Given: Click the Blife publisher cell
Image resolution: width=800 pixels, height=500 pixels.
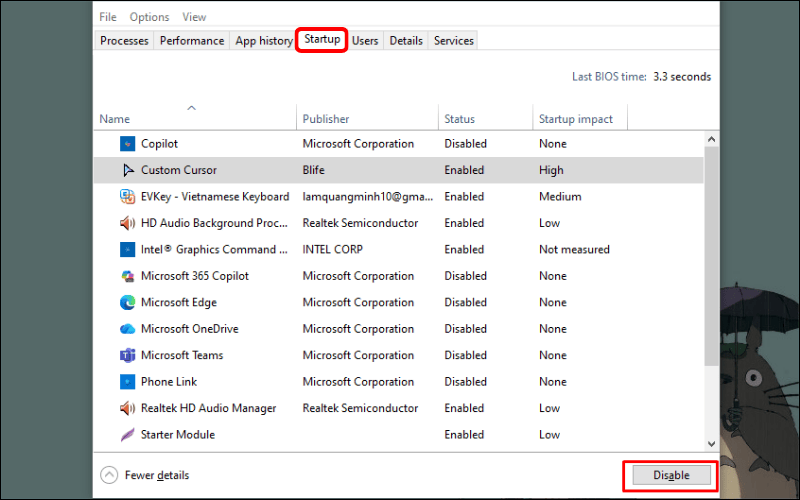Looking at the screenshot, I should tap(313, 170).
